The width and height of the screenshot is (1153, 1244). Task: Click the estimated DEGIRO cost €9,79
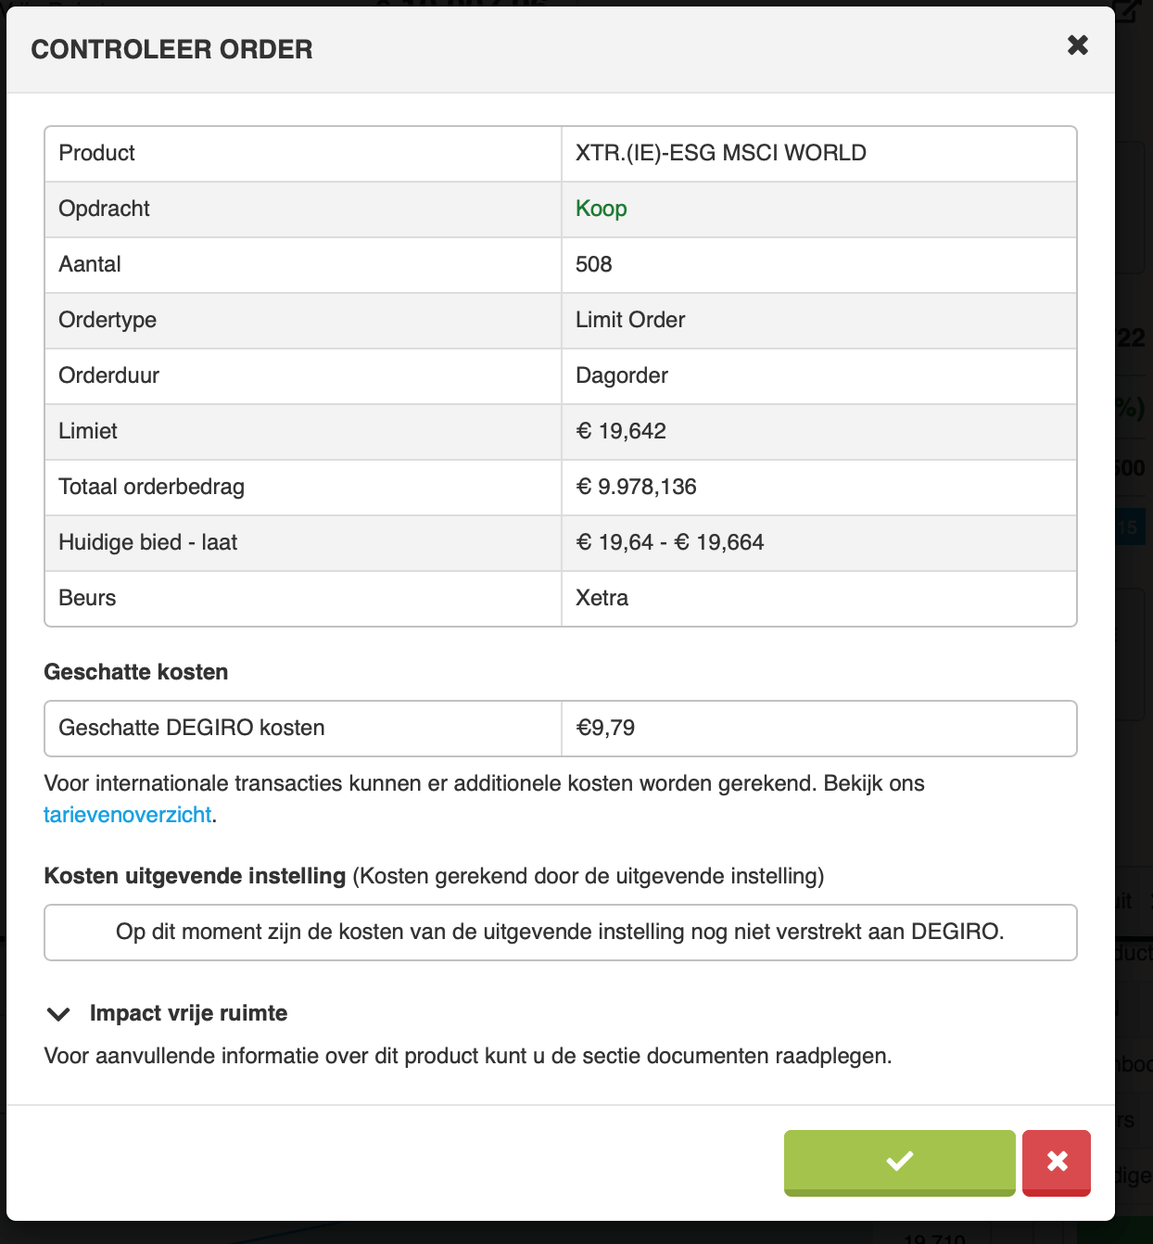[x=605, y=728]
